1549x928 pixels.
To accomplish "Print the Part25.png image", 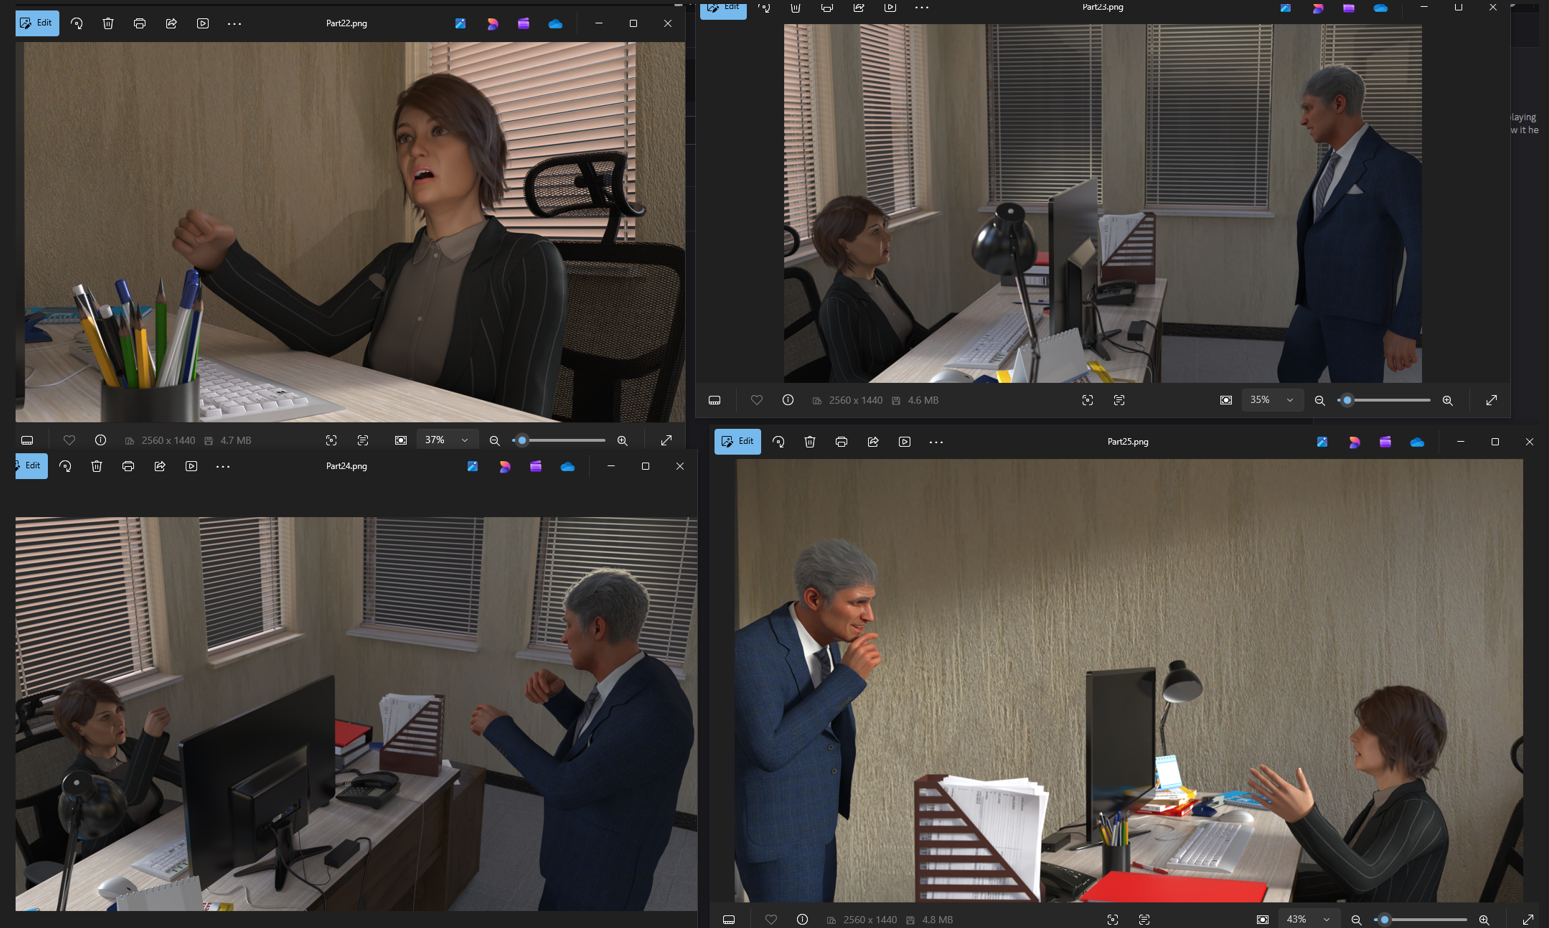I will [841, 442].
